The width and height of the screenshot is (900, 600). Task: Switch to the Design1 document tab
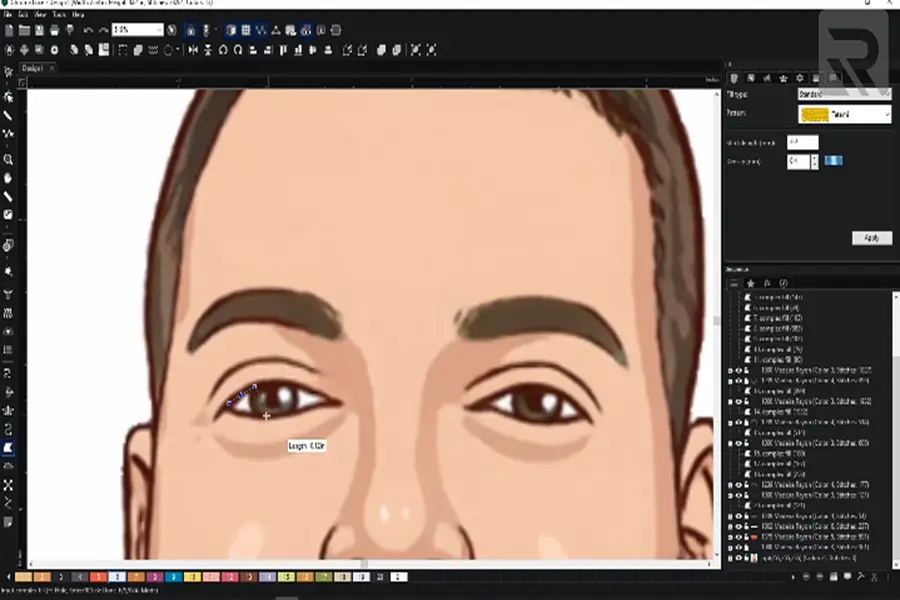(x=32, y=68)
